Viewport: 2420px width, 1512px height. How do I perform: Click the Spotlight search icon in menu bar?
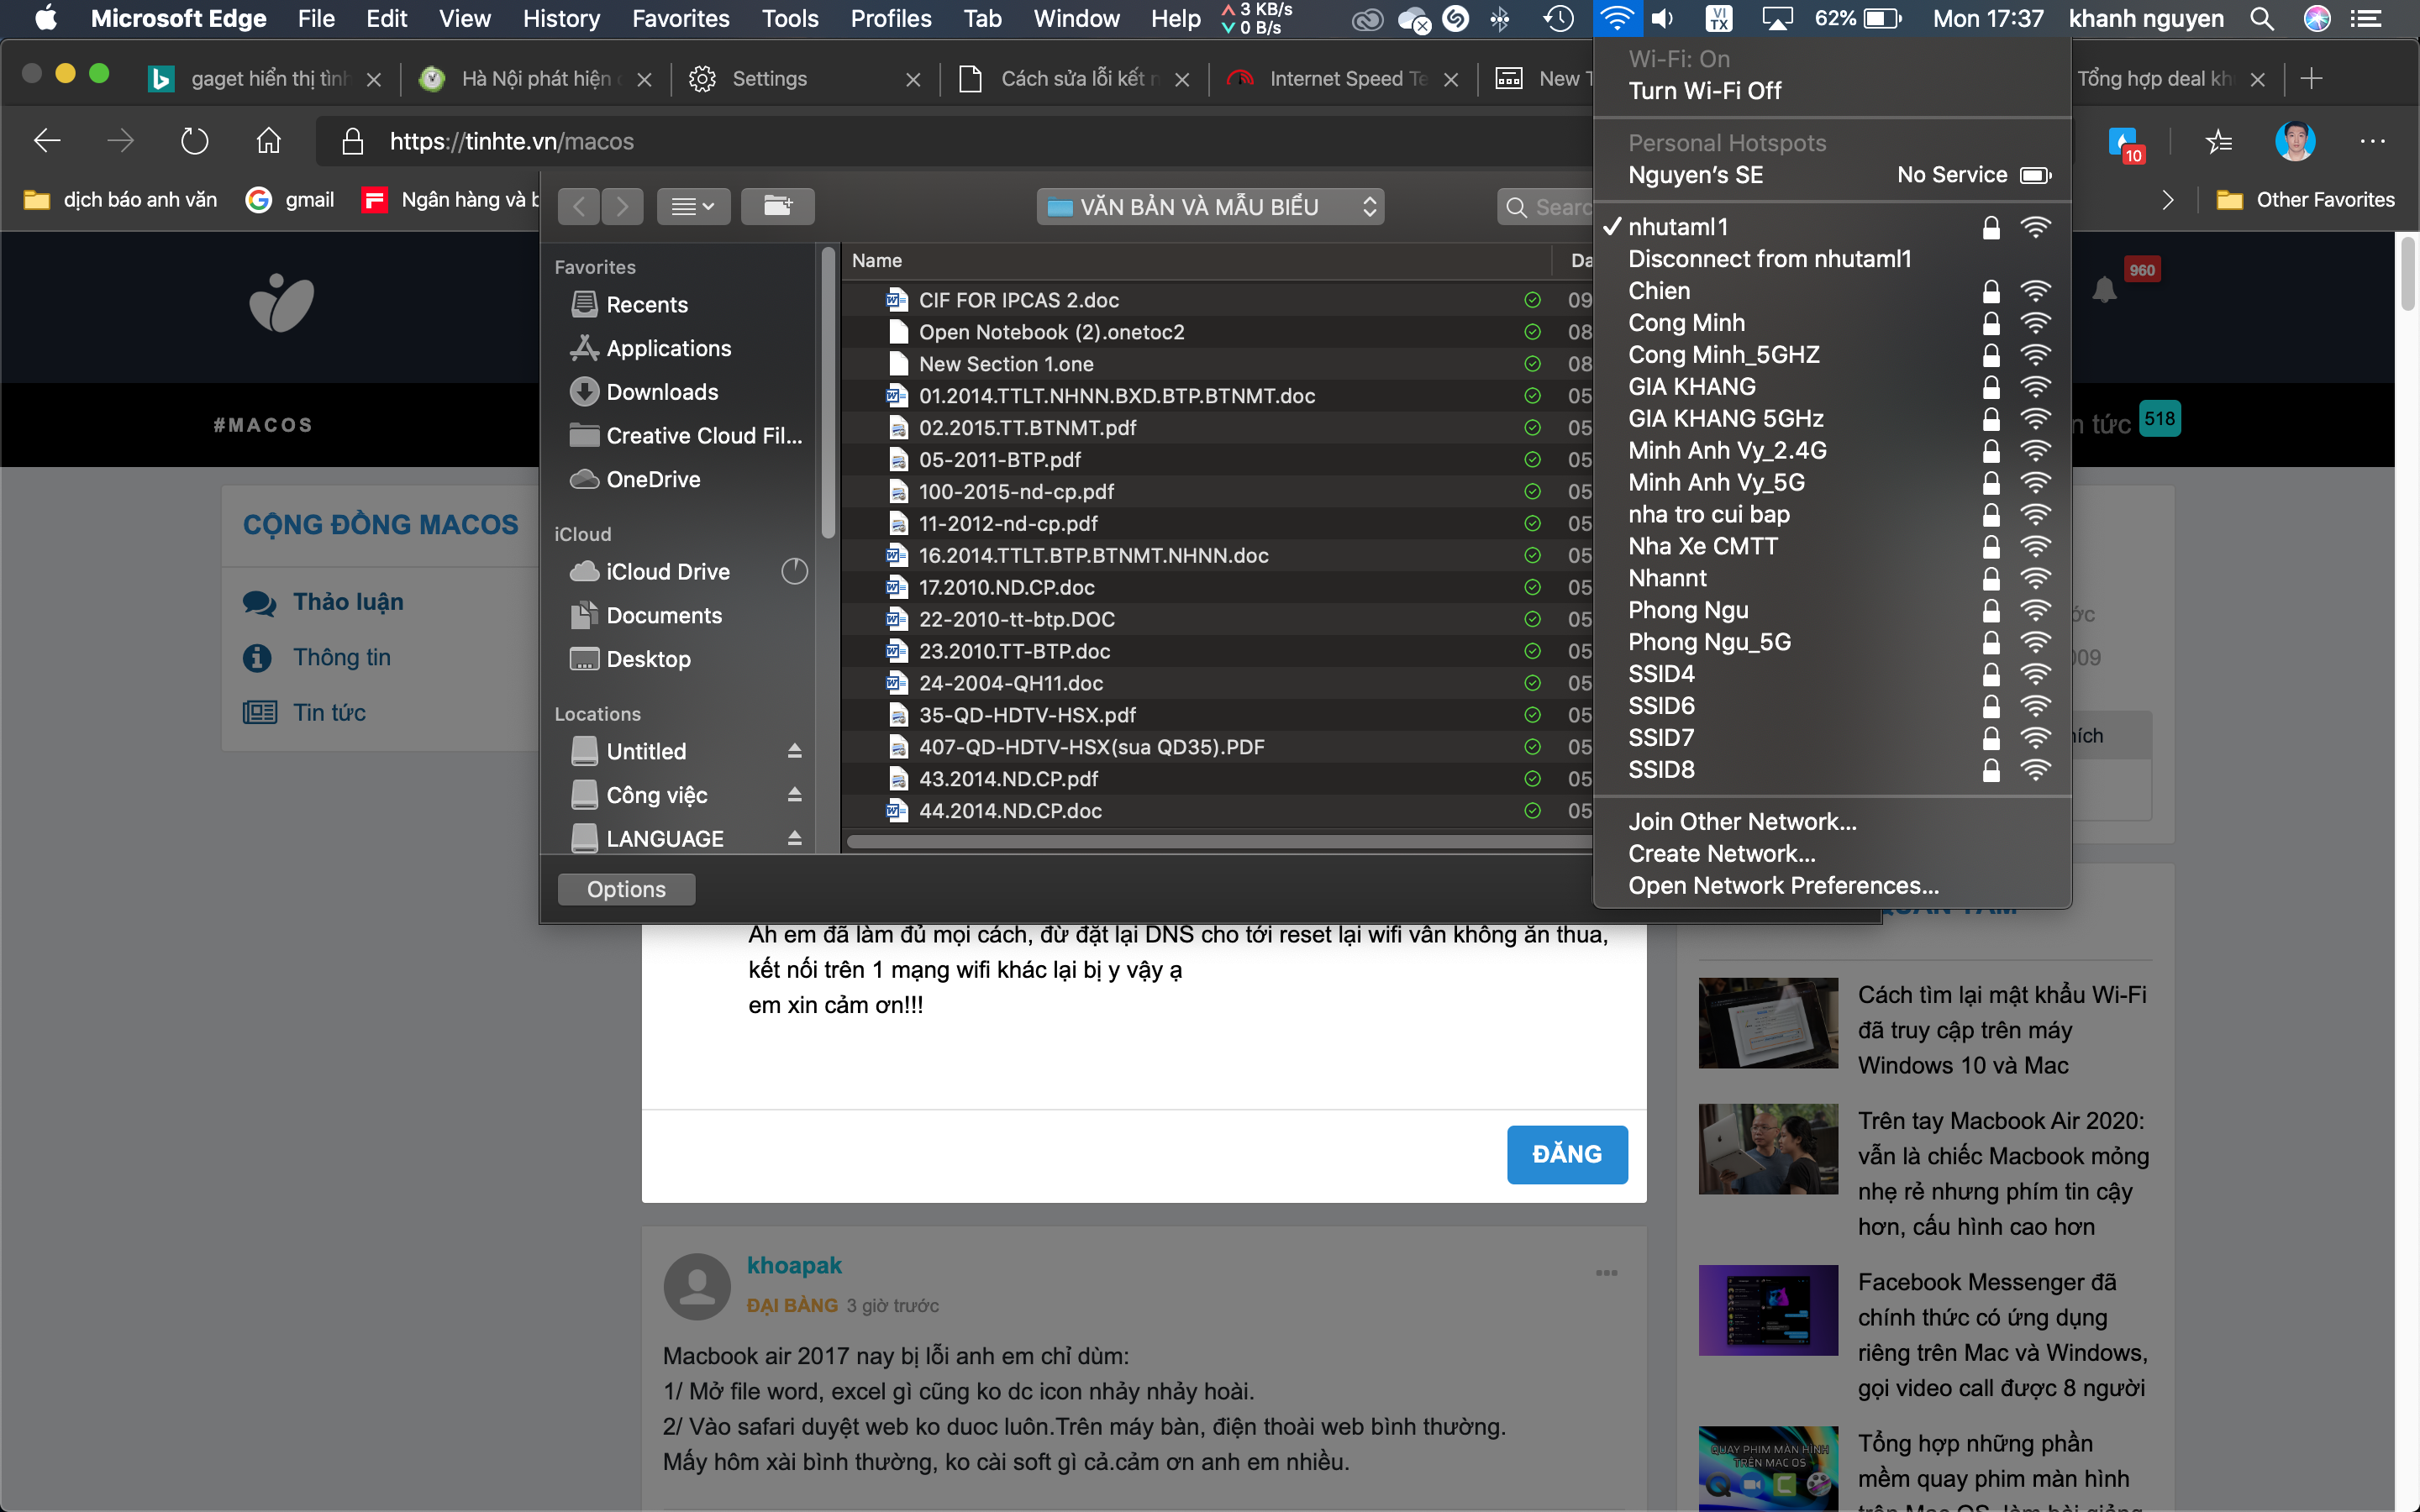(x=2261, y=18)
